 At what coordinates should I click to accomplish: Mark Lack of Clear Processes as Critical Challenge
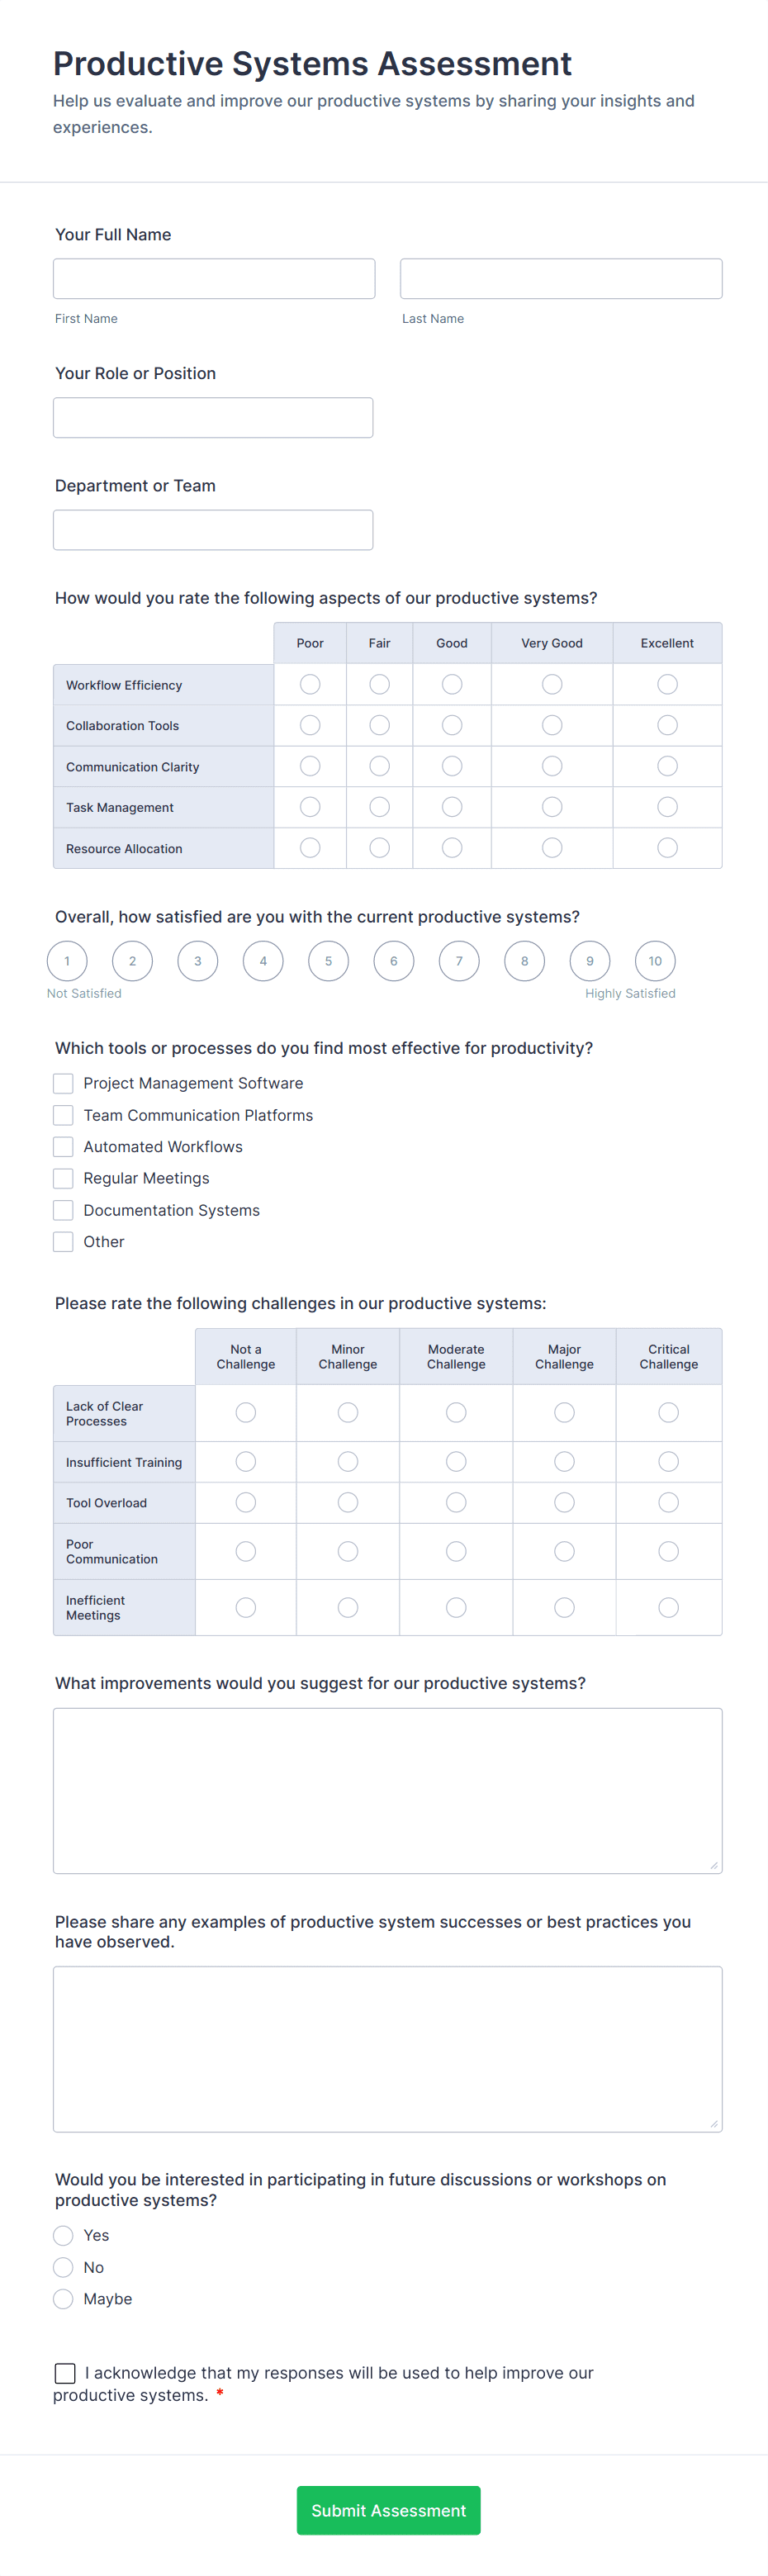point(668,1412)
